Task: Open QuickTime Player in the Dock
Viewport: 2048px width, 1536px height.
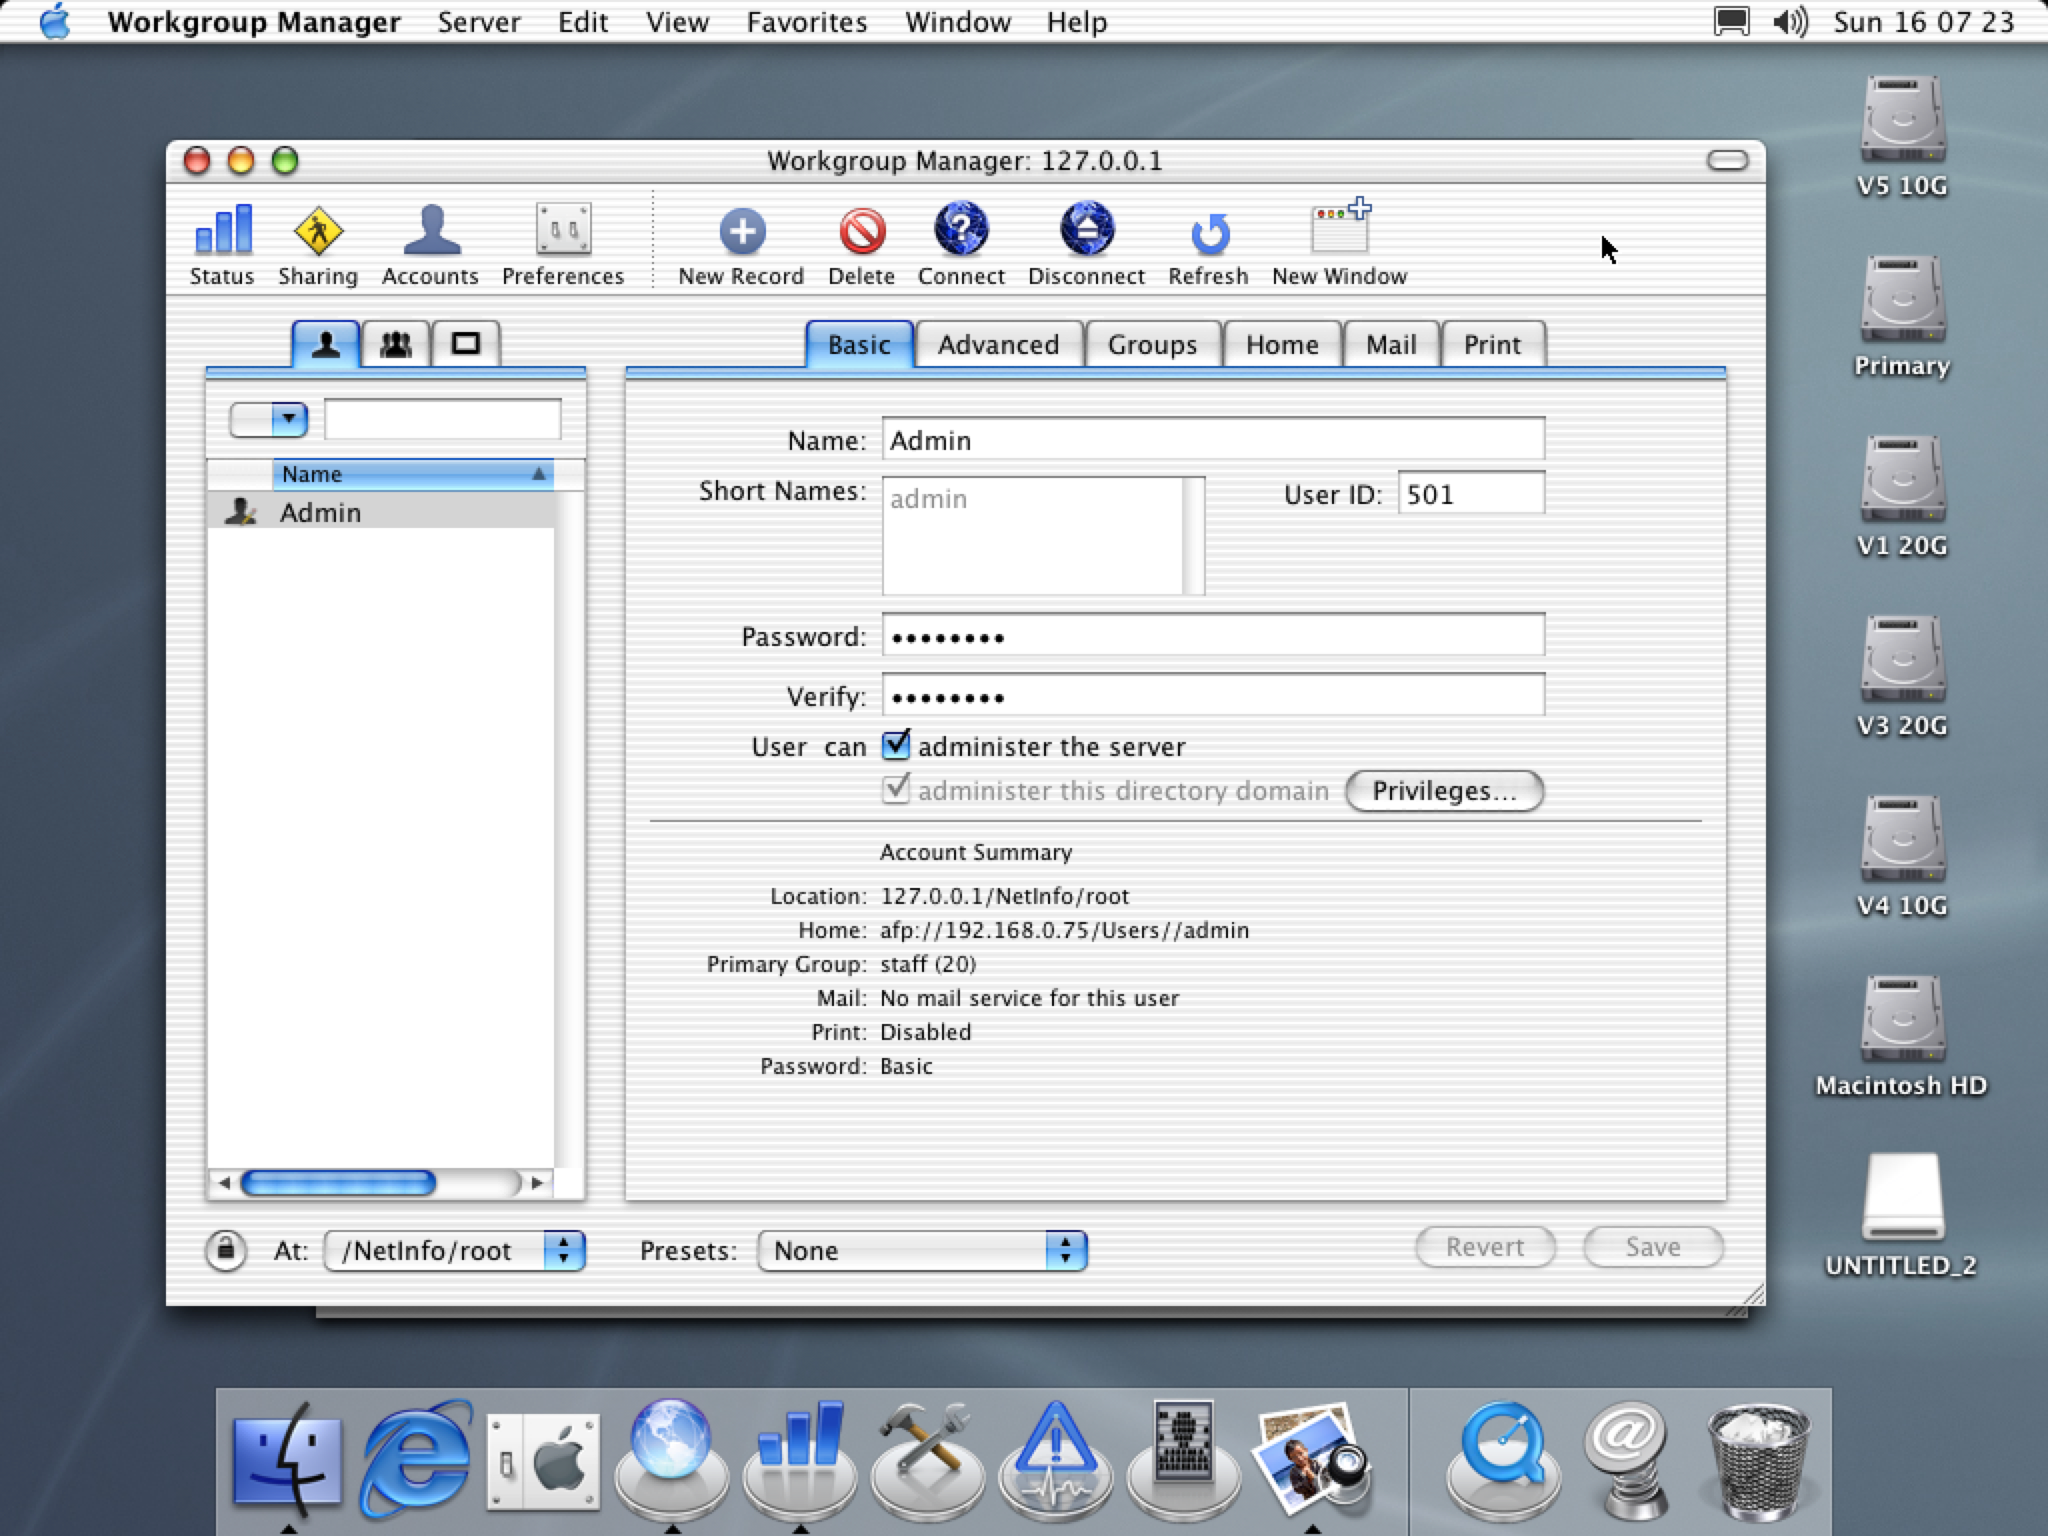Action: coord(1503,1460)
